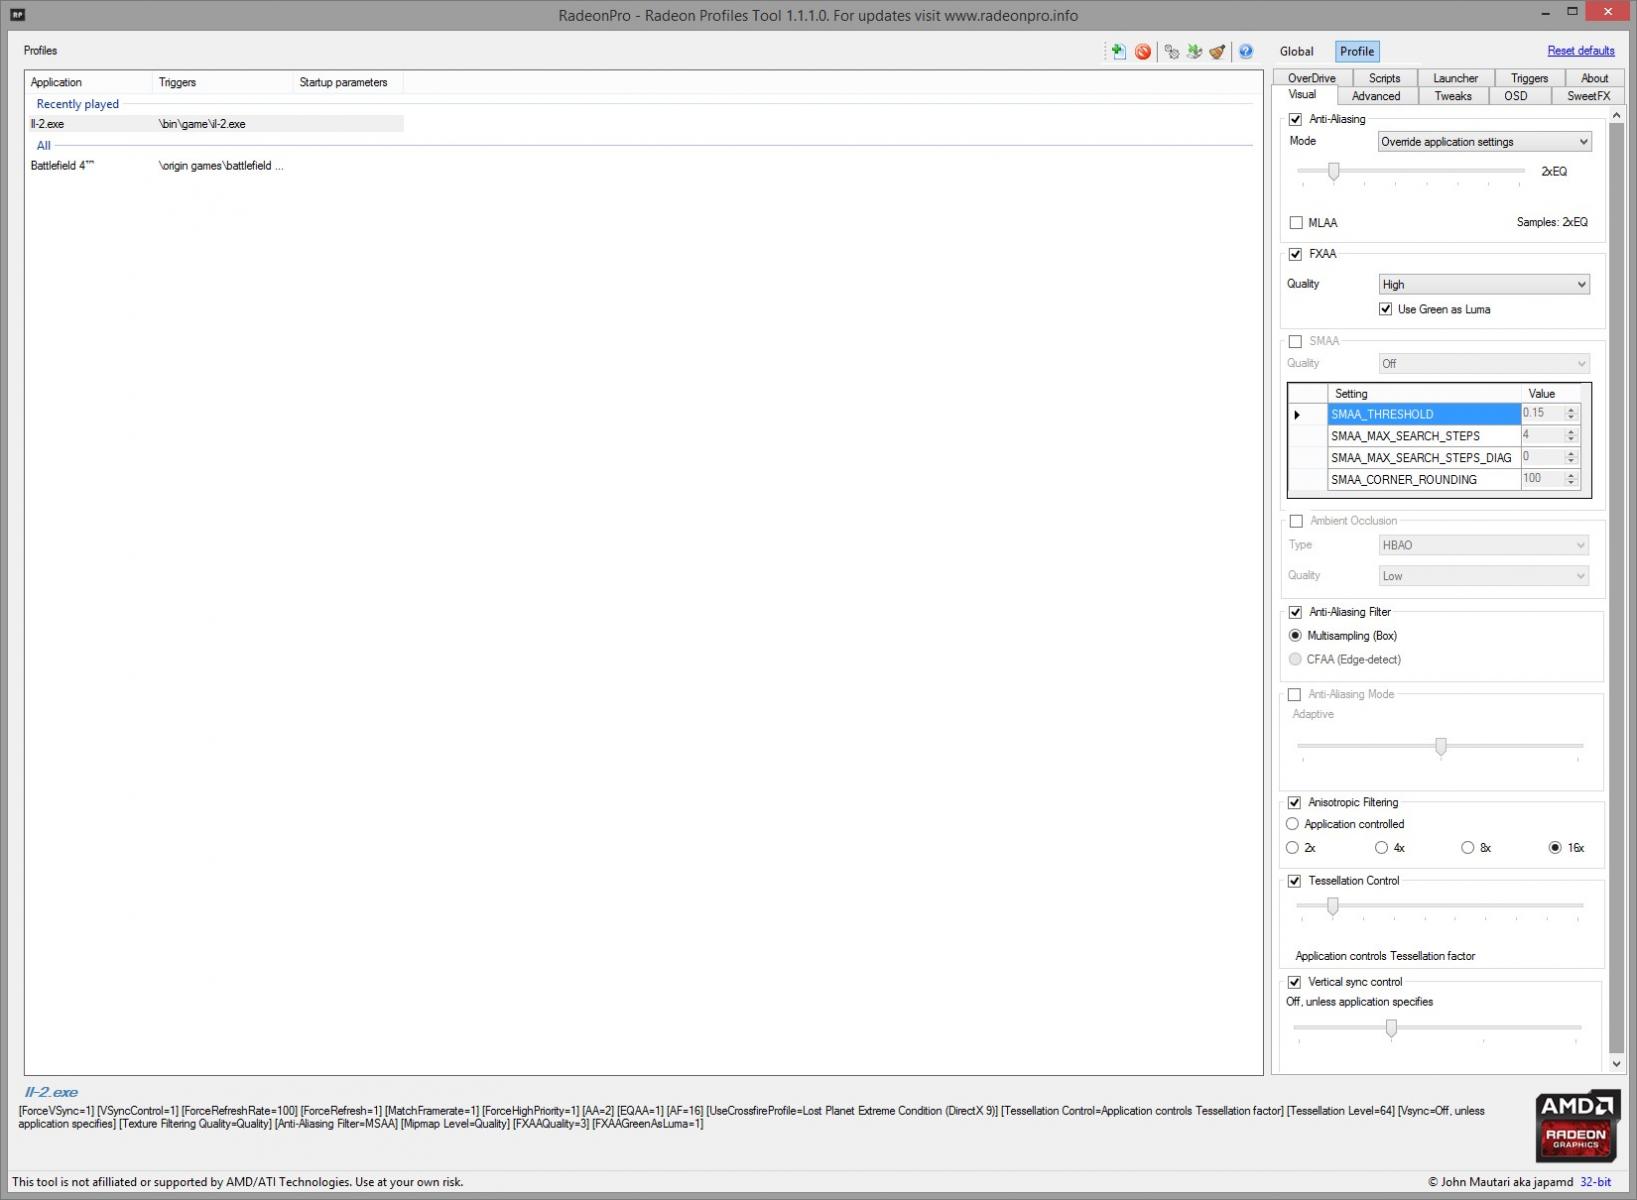This screenshot has height=1200, width=1637.
Task: Switch to Global settings
Action: pyautogui.click(x=1296, y=51)
